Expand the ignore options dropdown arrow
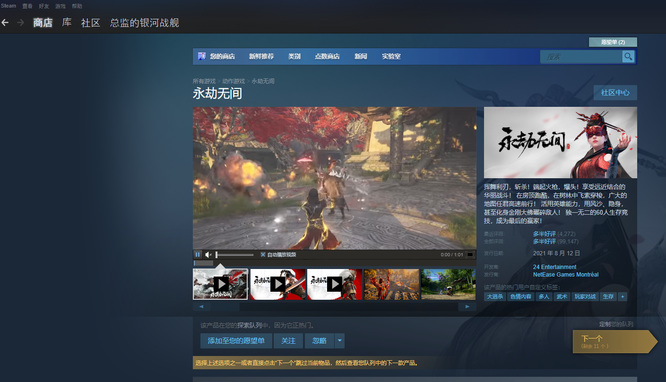This screenshot has height=382, width=666. [340, 341]
